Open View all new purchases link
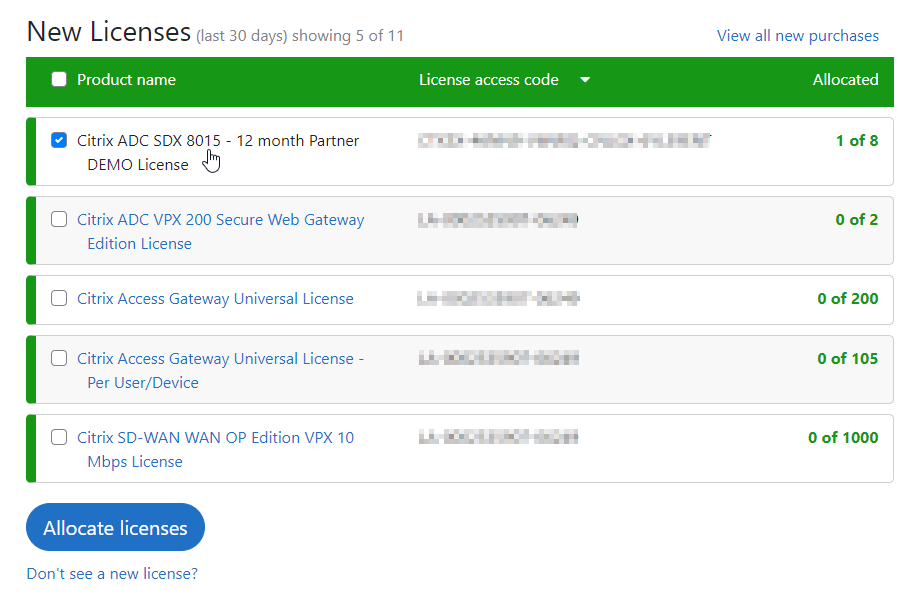 pyautogui.click(x=797, y=36)
